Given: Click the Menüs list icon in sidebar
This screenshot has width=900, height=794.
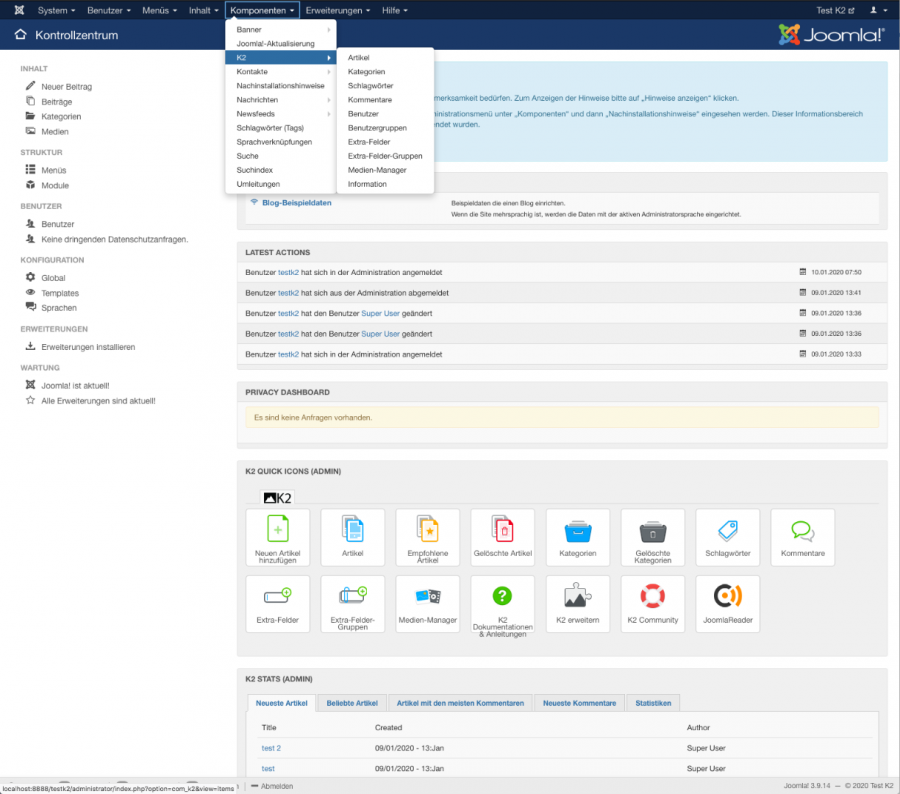Looking at the screenshot, I should 30,169.
